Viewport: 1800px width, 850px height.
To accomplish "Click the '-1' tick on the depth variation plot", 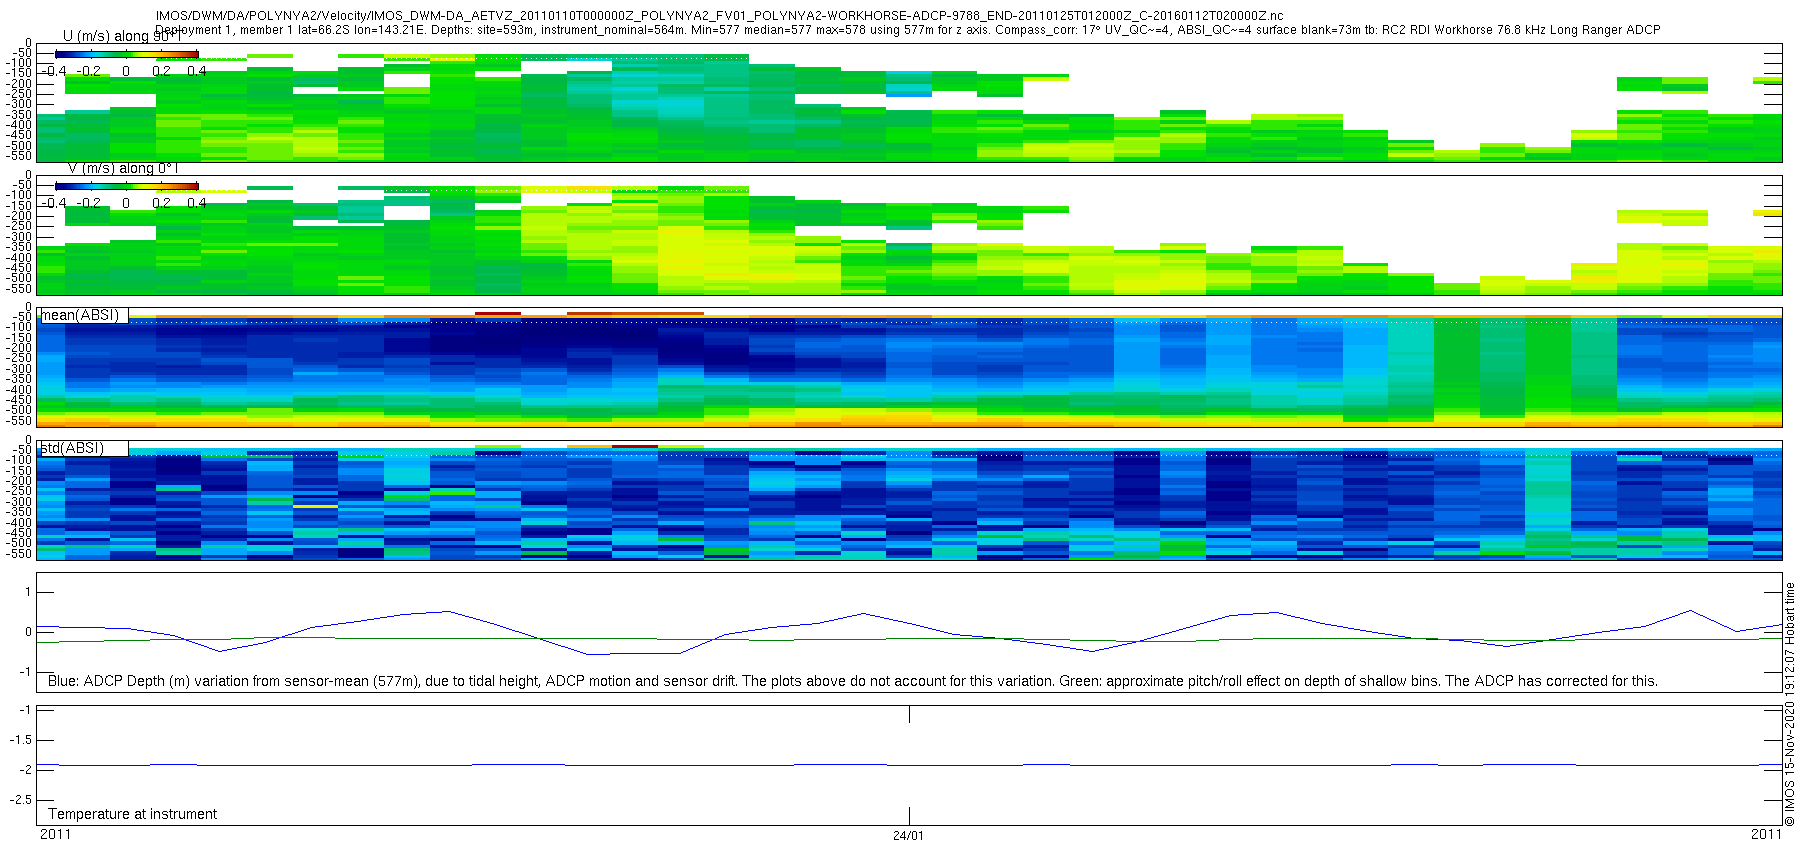I will pyautogui.click(x=25, y=672).
